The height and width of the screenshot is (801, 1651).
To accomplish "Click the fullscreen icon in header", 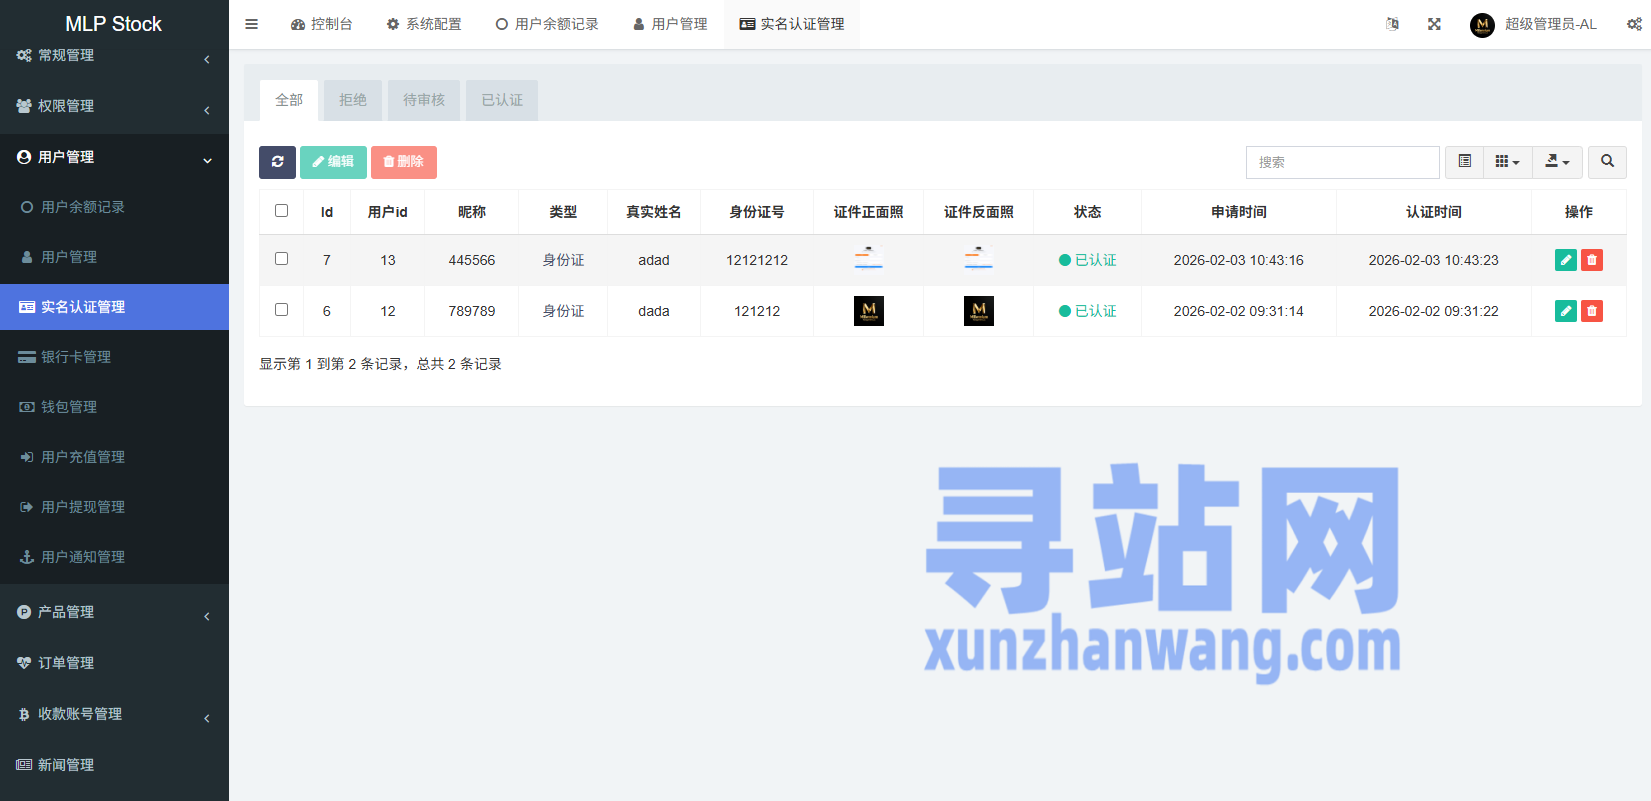I will [1434, 24].
